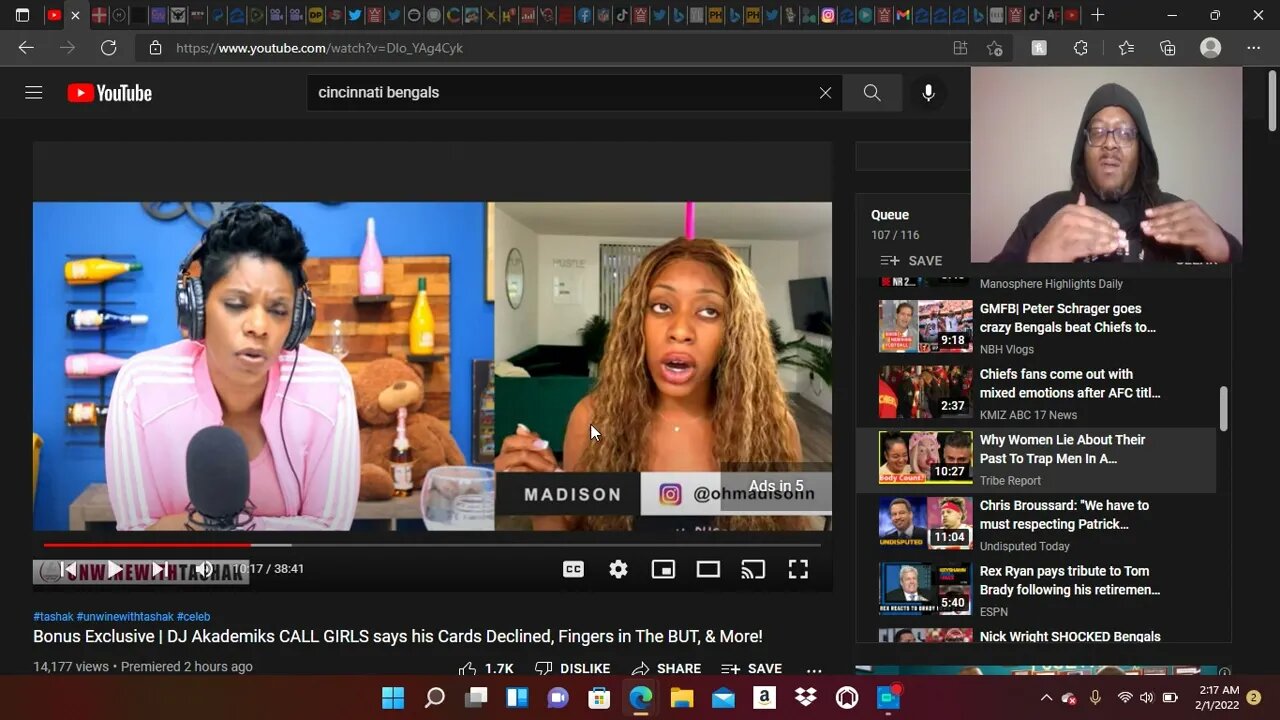Open Nick Wright SHOCKED Bengals video
Screen dimensions: 1280x720
point(1037,636)
